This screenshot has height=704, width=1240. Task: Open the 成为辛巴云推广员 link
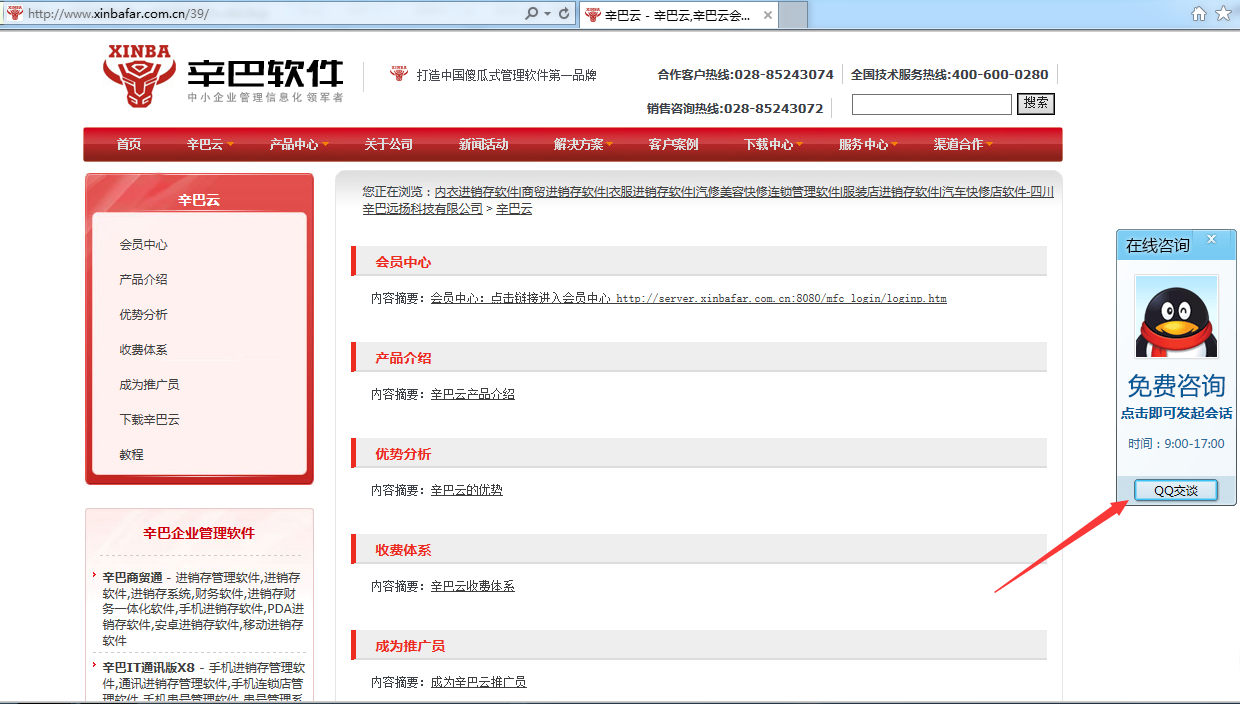tap(479, 682)
